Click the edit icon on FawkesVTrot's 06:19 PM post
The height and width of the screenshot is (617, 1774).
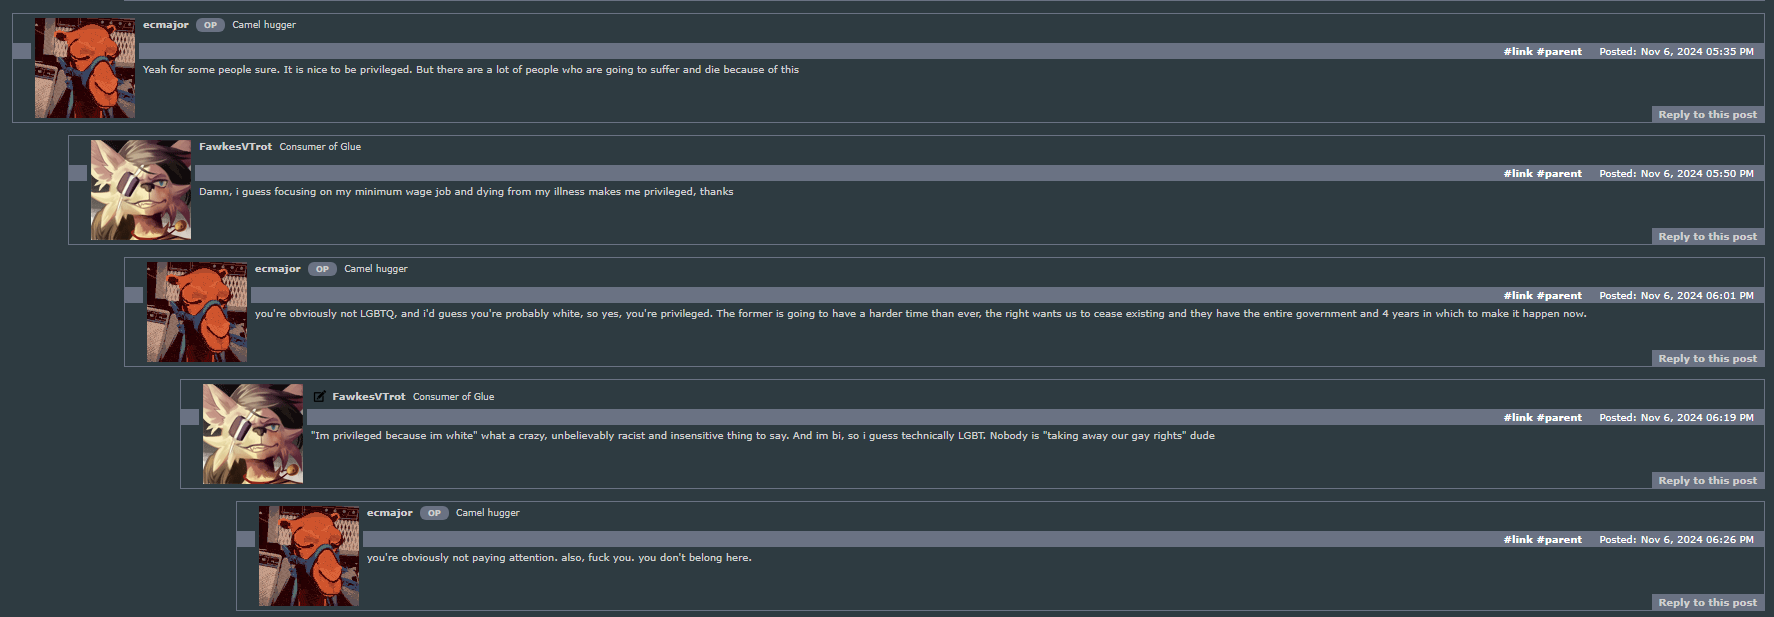point(319,395)
